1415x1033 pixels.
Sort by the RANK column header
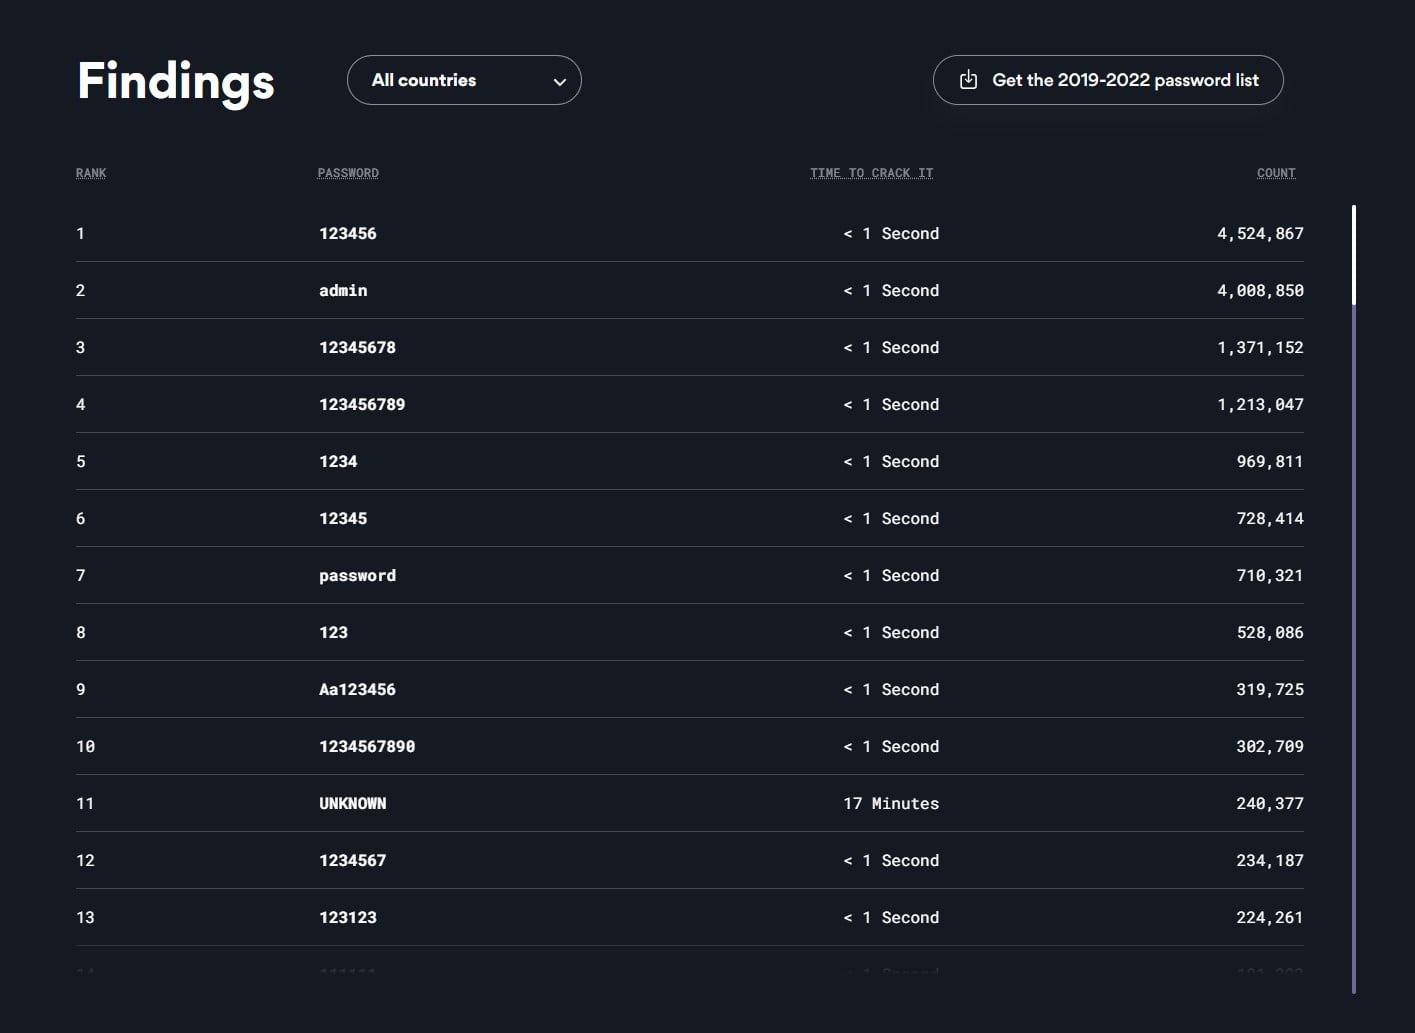click(91, 173)
